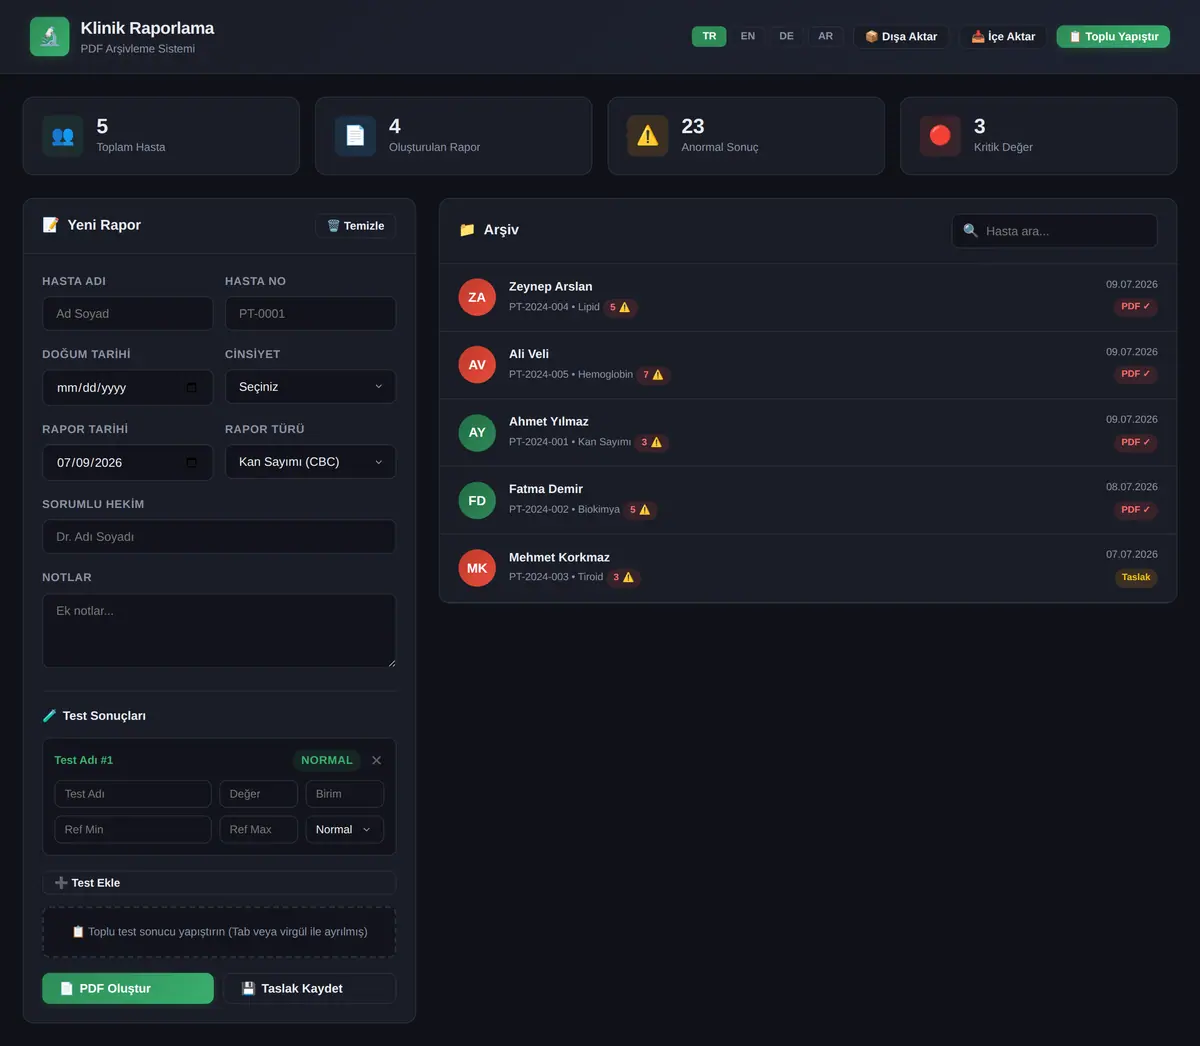Image resolution: width=1200 pixels, height=1046 pixels.
Task: Click the Toplam Hasta people icon
Action: [62, 136]
